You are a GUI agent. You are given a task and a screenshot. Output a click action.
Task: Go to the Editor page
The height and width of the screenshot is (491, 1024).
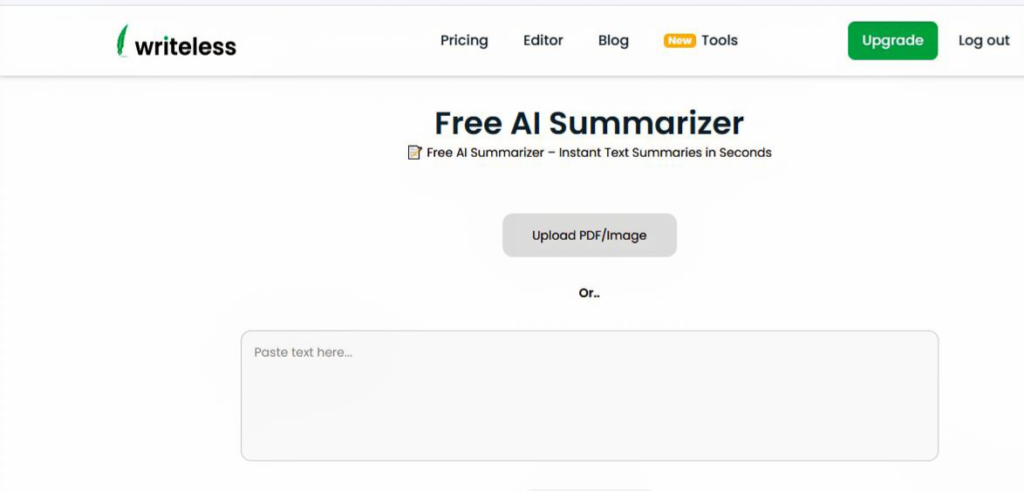point(543,41)
